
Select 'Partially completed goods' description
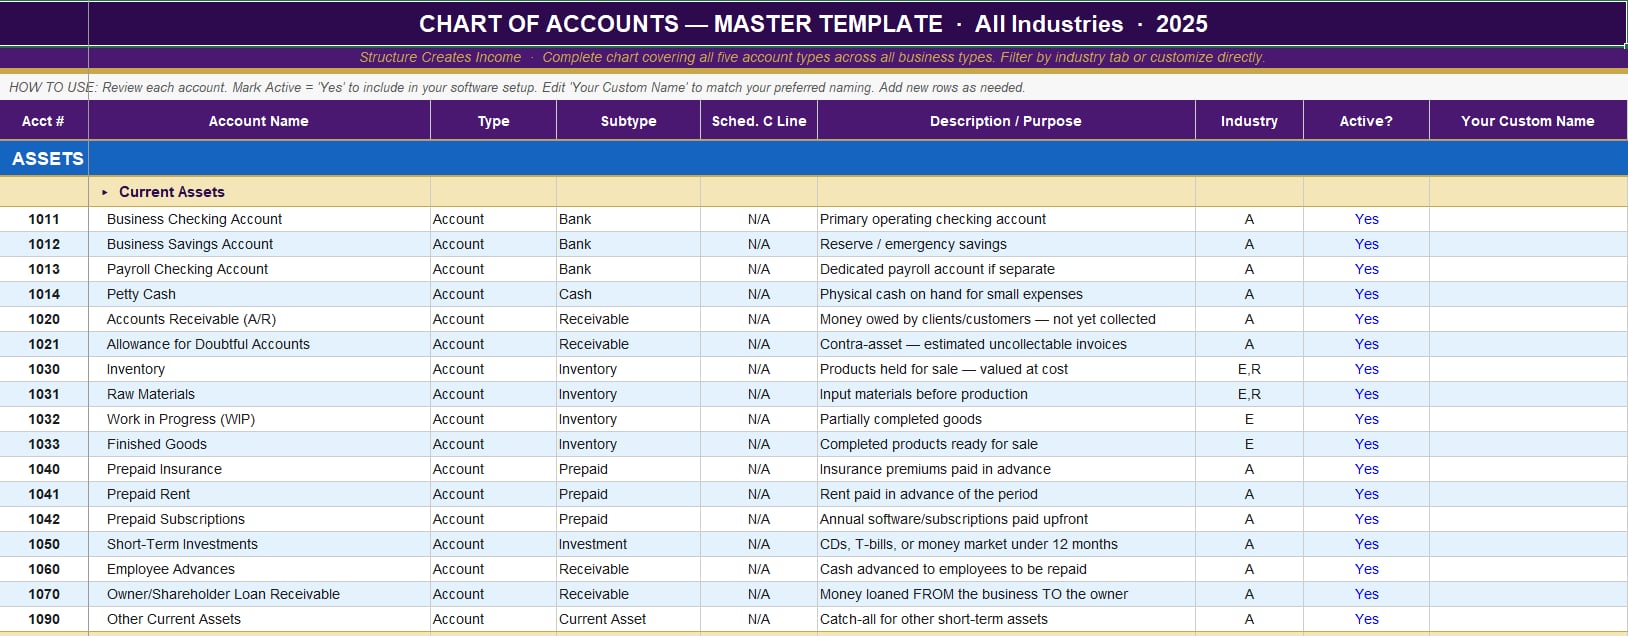click(x=1006, y=419)
